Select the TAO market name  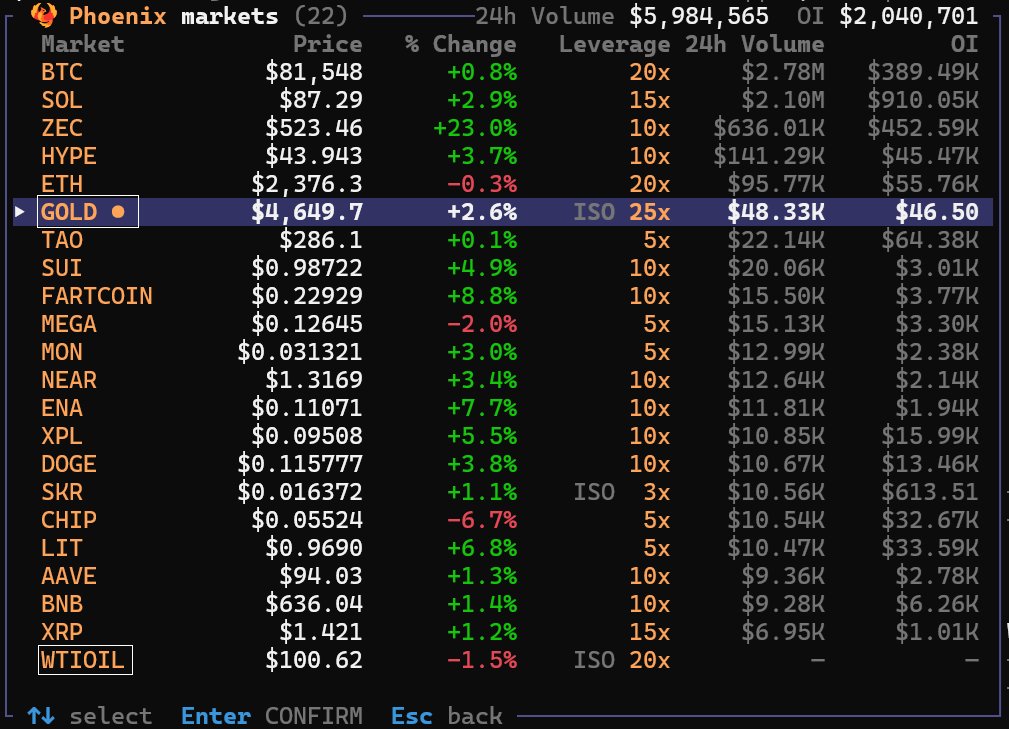click(62, 240)
